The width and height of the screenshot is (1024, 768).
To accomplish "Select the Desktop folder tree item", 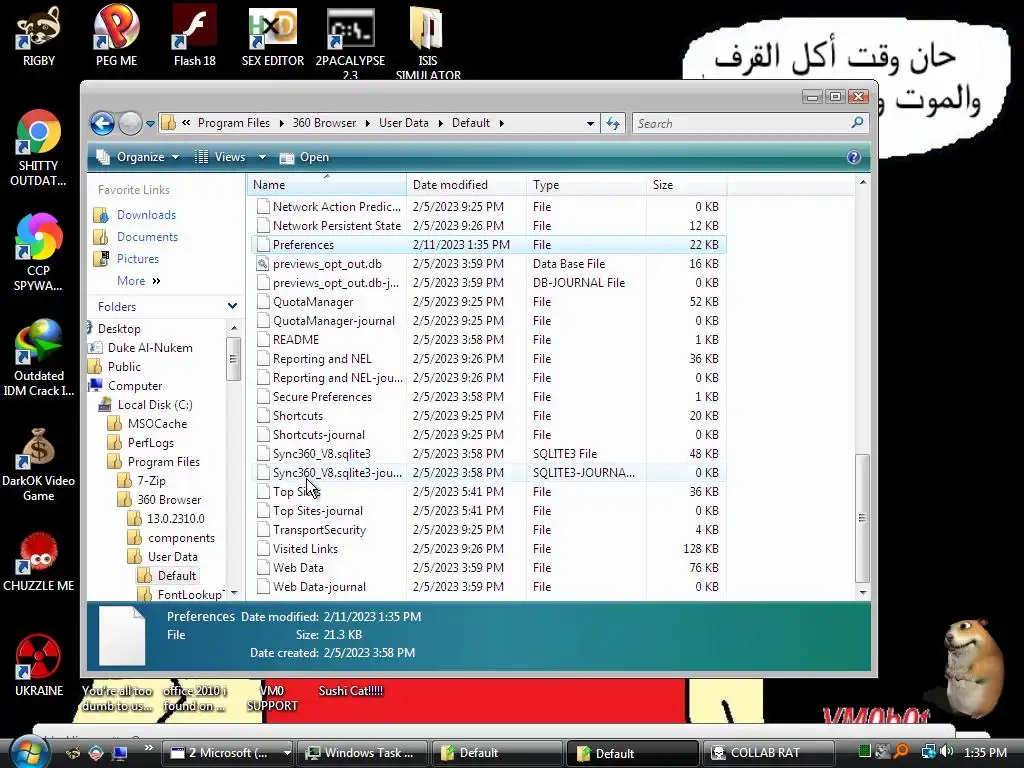I will (x=119, y=328).
